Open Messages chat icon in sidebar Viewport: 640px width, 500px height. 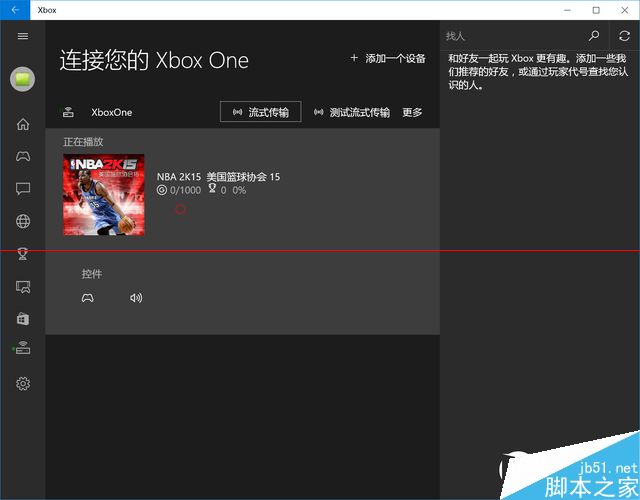coord(23,189)
